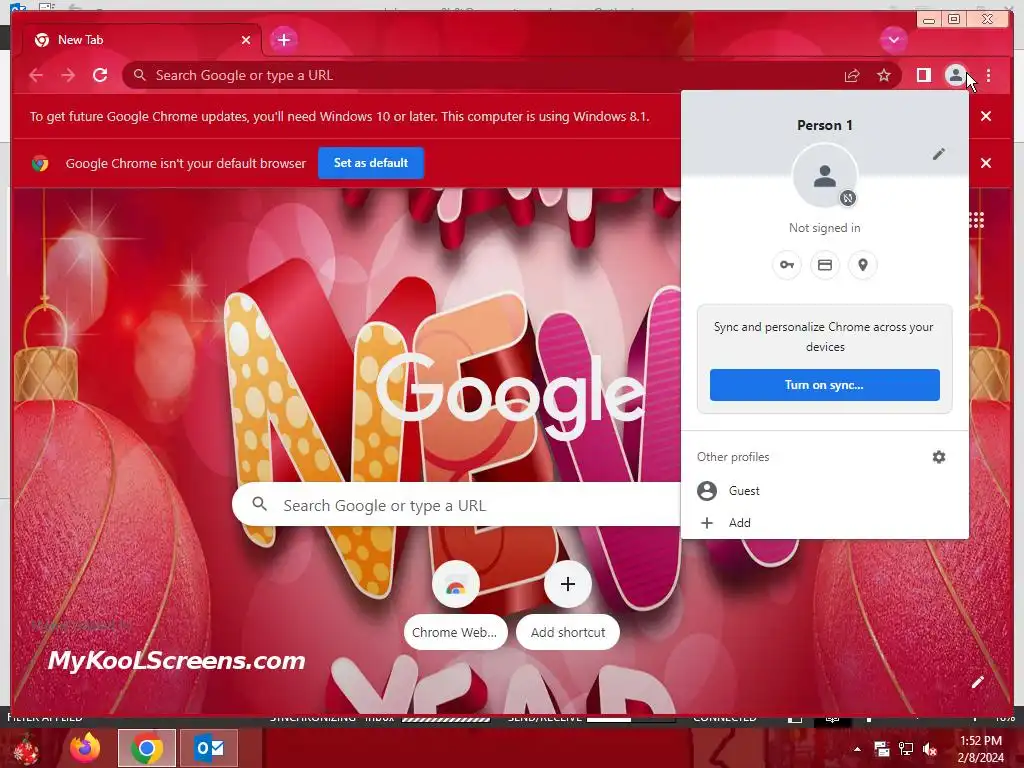Viewport: 1024px width, 768px height.
Task: Open payment methods card icon
Action: [825, 265]
